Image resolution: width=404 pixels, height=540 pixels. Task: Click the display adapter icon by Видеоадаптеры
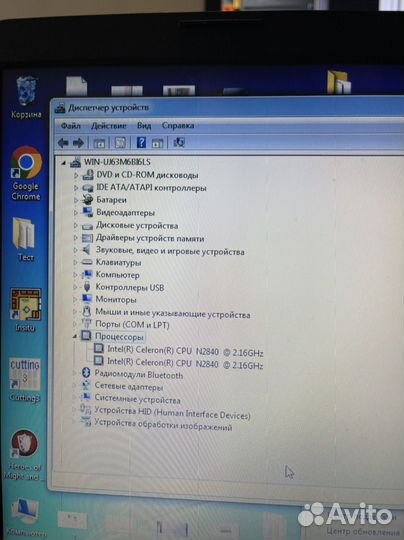(x=87, y=212)
